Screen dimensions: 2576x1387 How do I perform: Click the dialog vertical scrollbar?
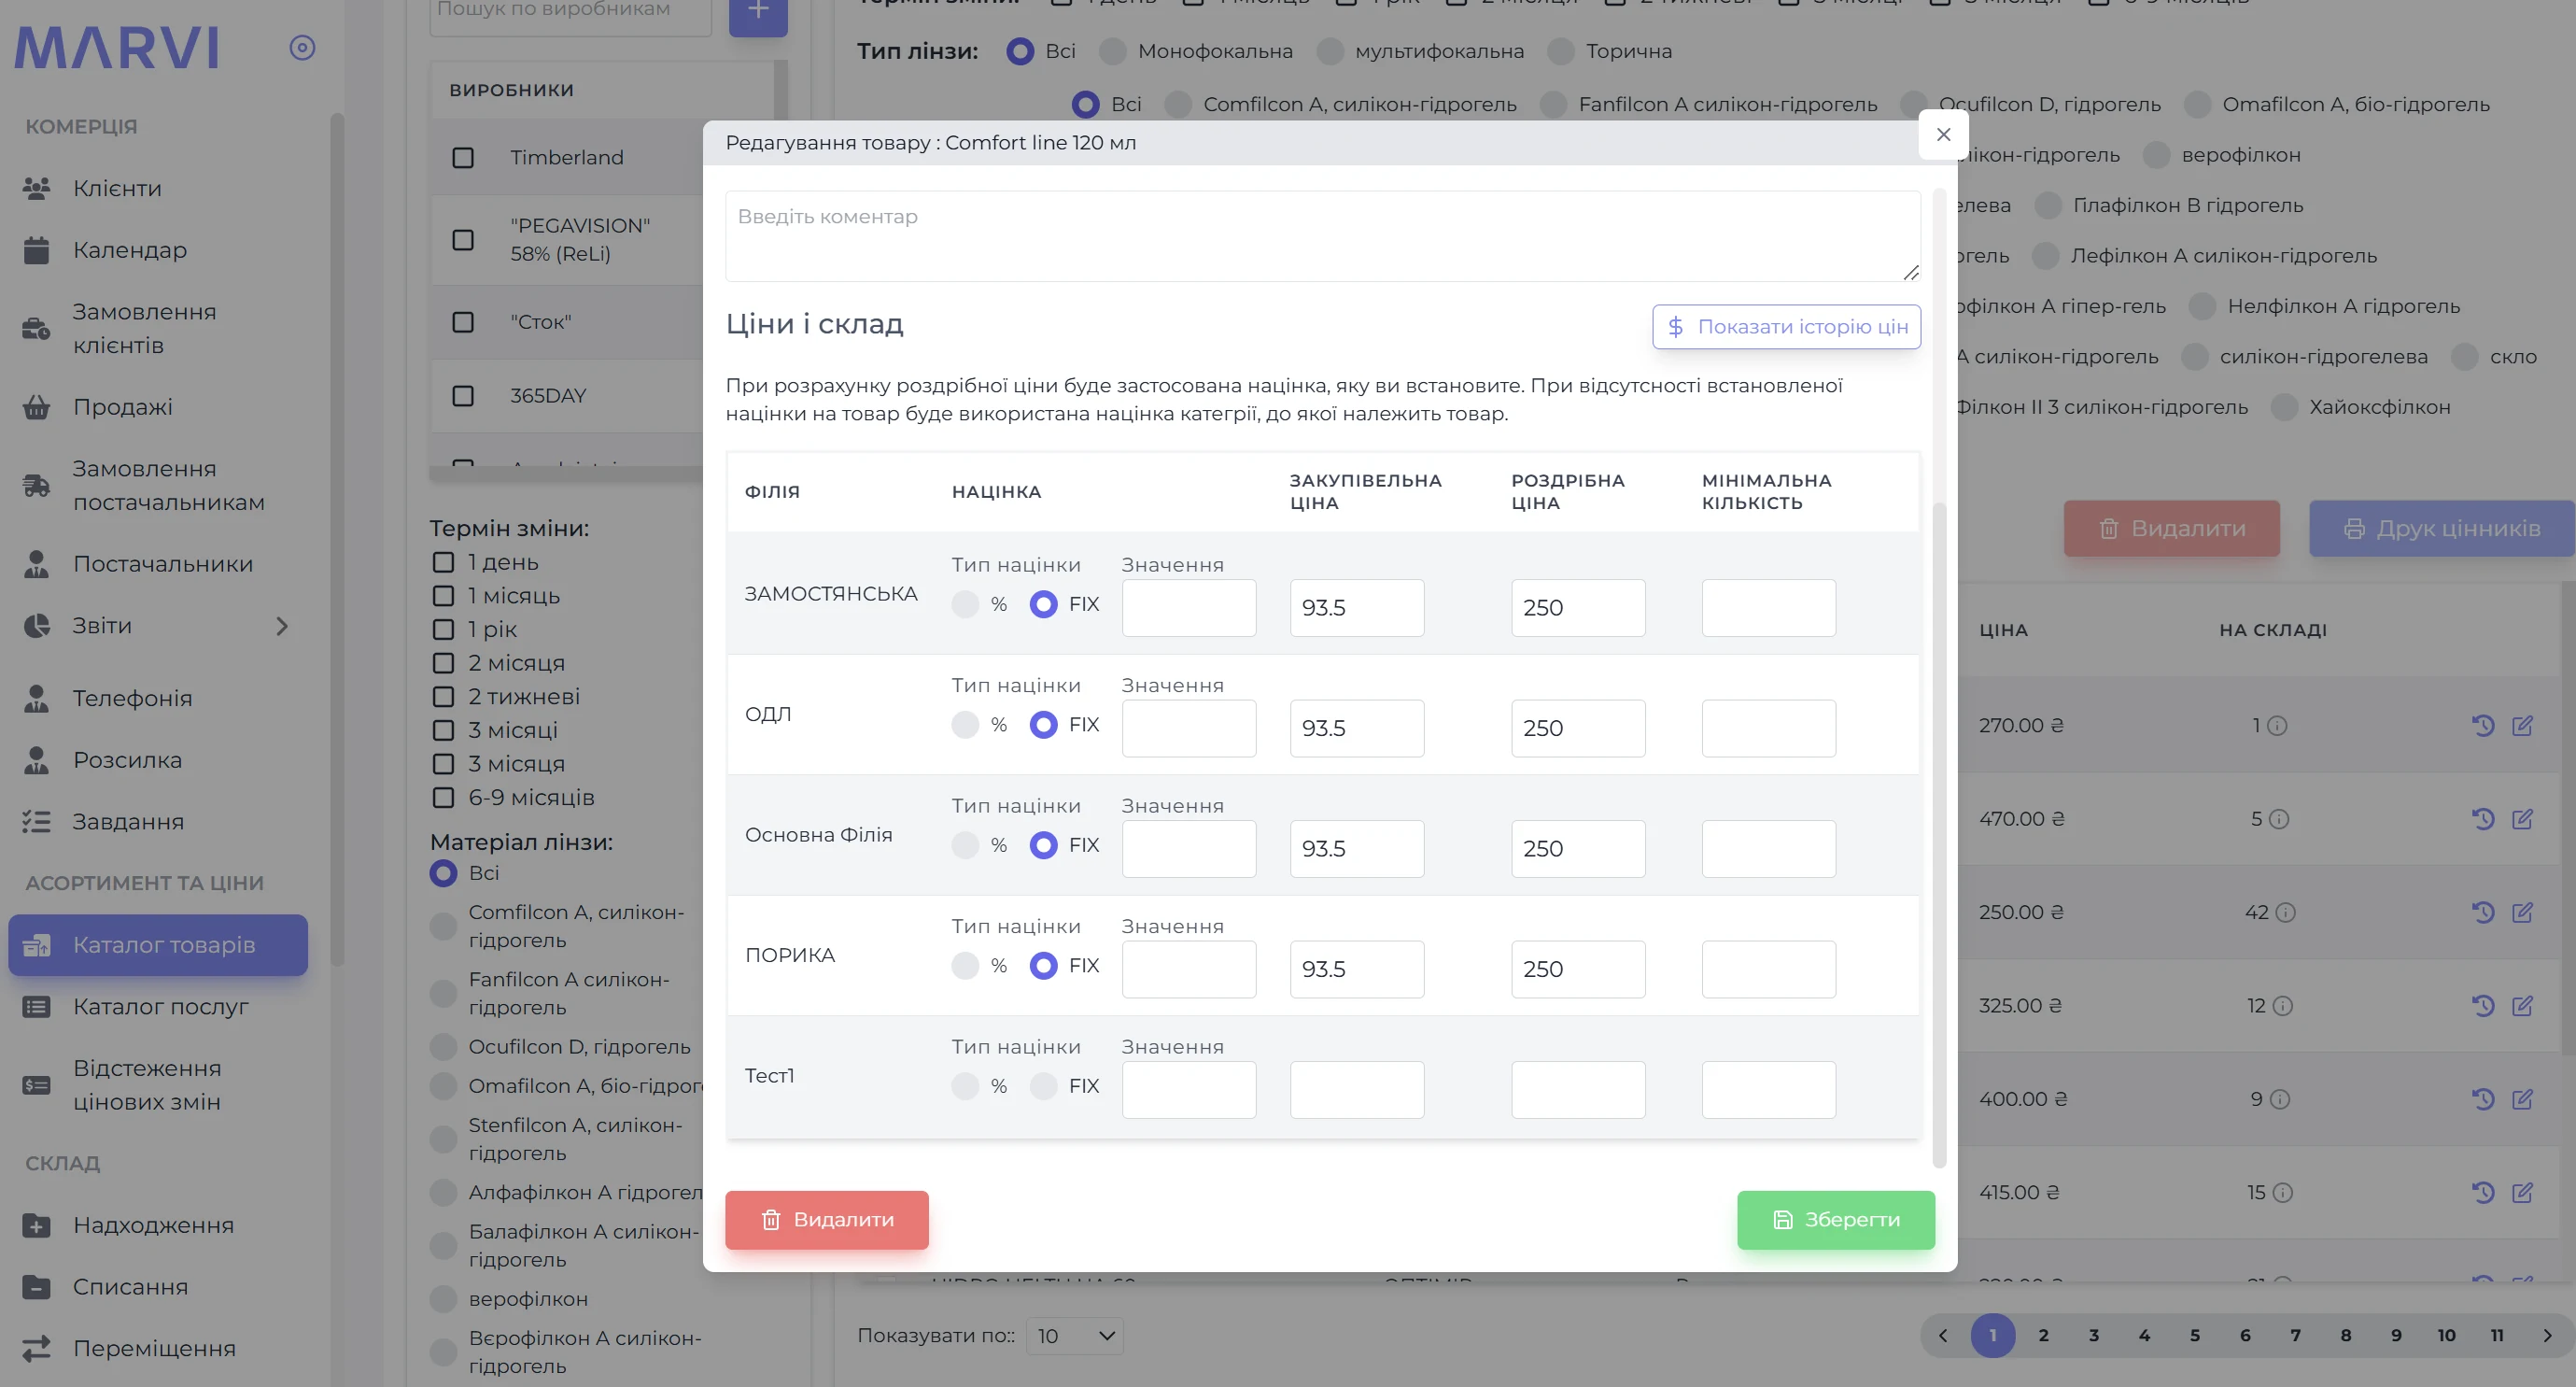(x=1939, y=834)
